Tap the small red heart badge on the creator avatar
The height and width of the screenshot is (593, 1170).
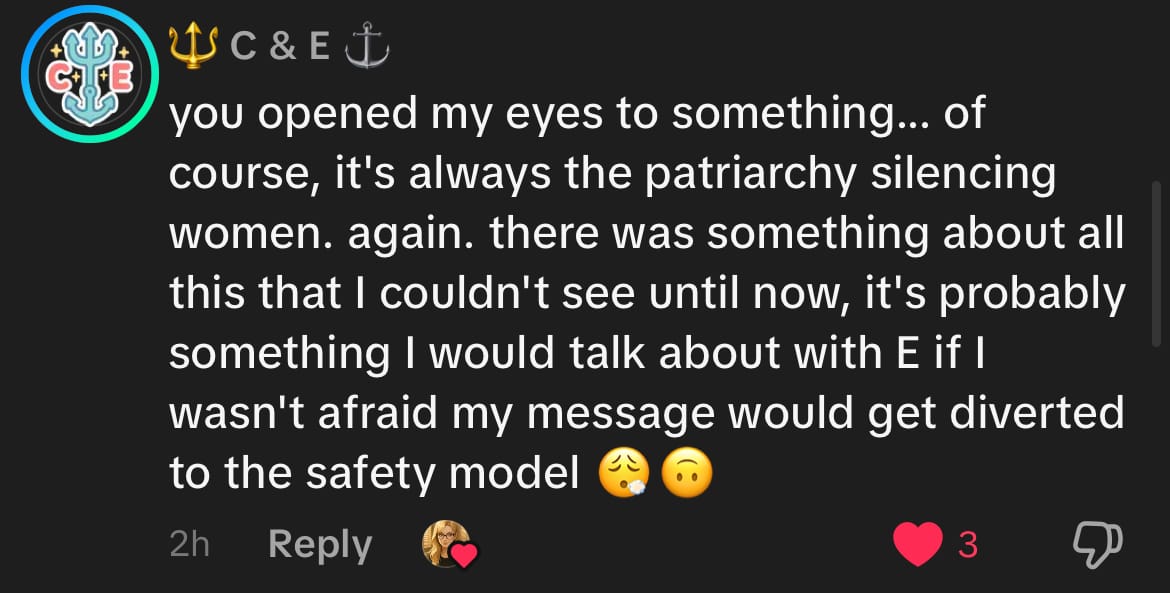[464, 553]
